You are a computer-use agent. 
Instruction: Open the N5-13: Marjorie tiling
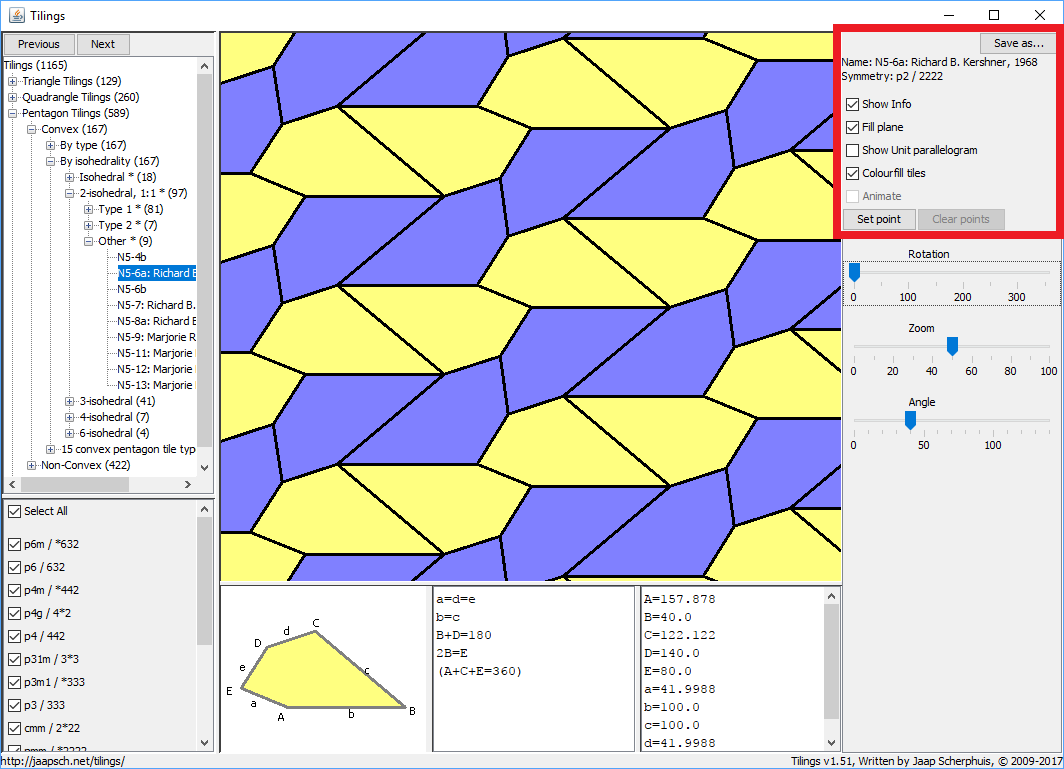[156, 386]
